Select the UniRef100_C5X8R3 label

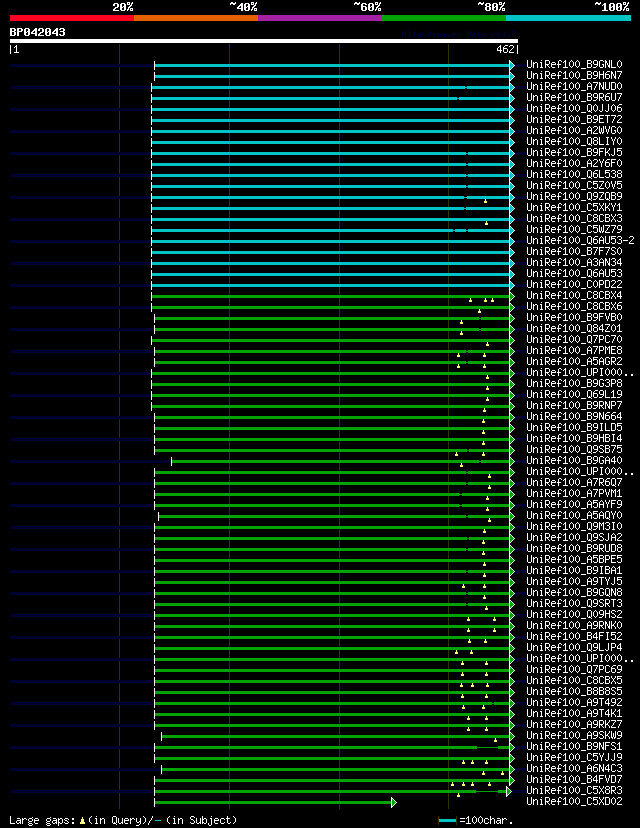pyautogui.click(x=574, y=791)
